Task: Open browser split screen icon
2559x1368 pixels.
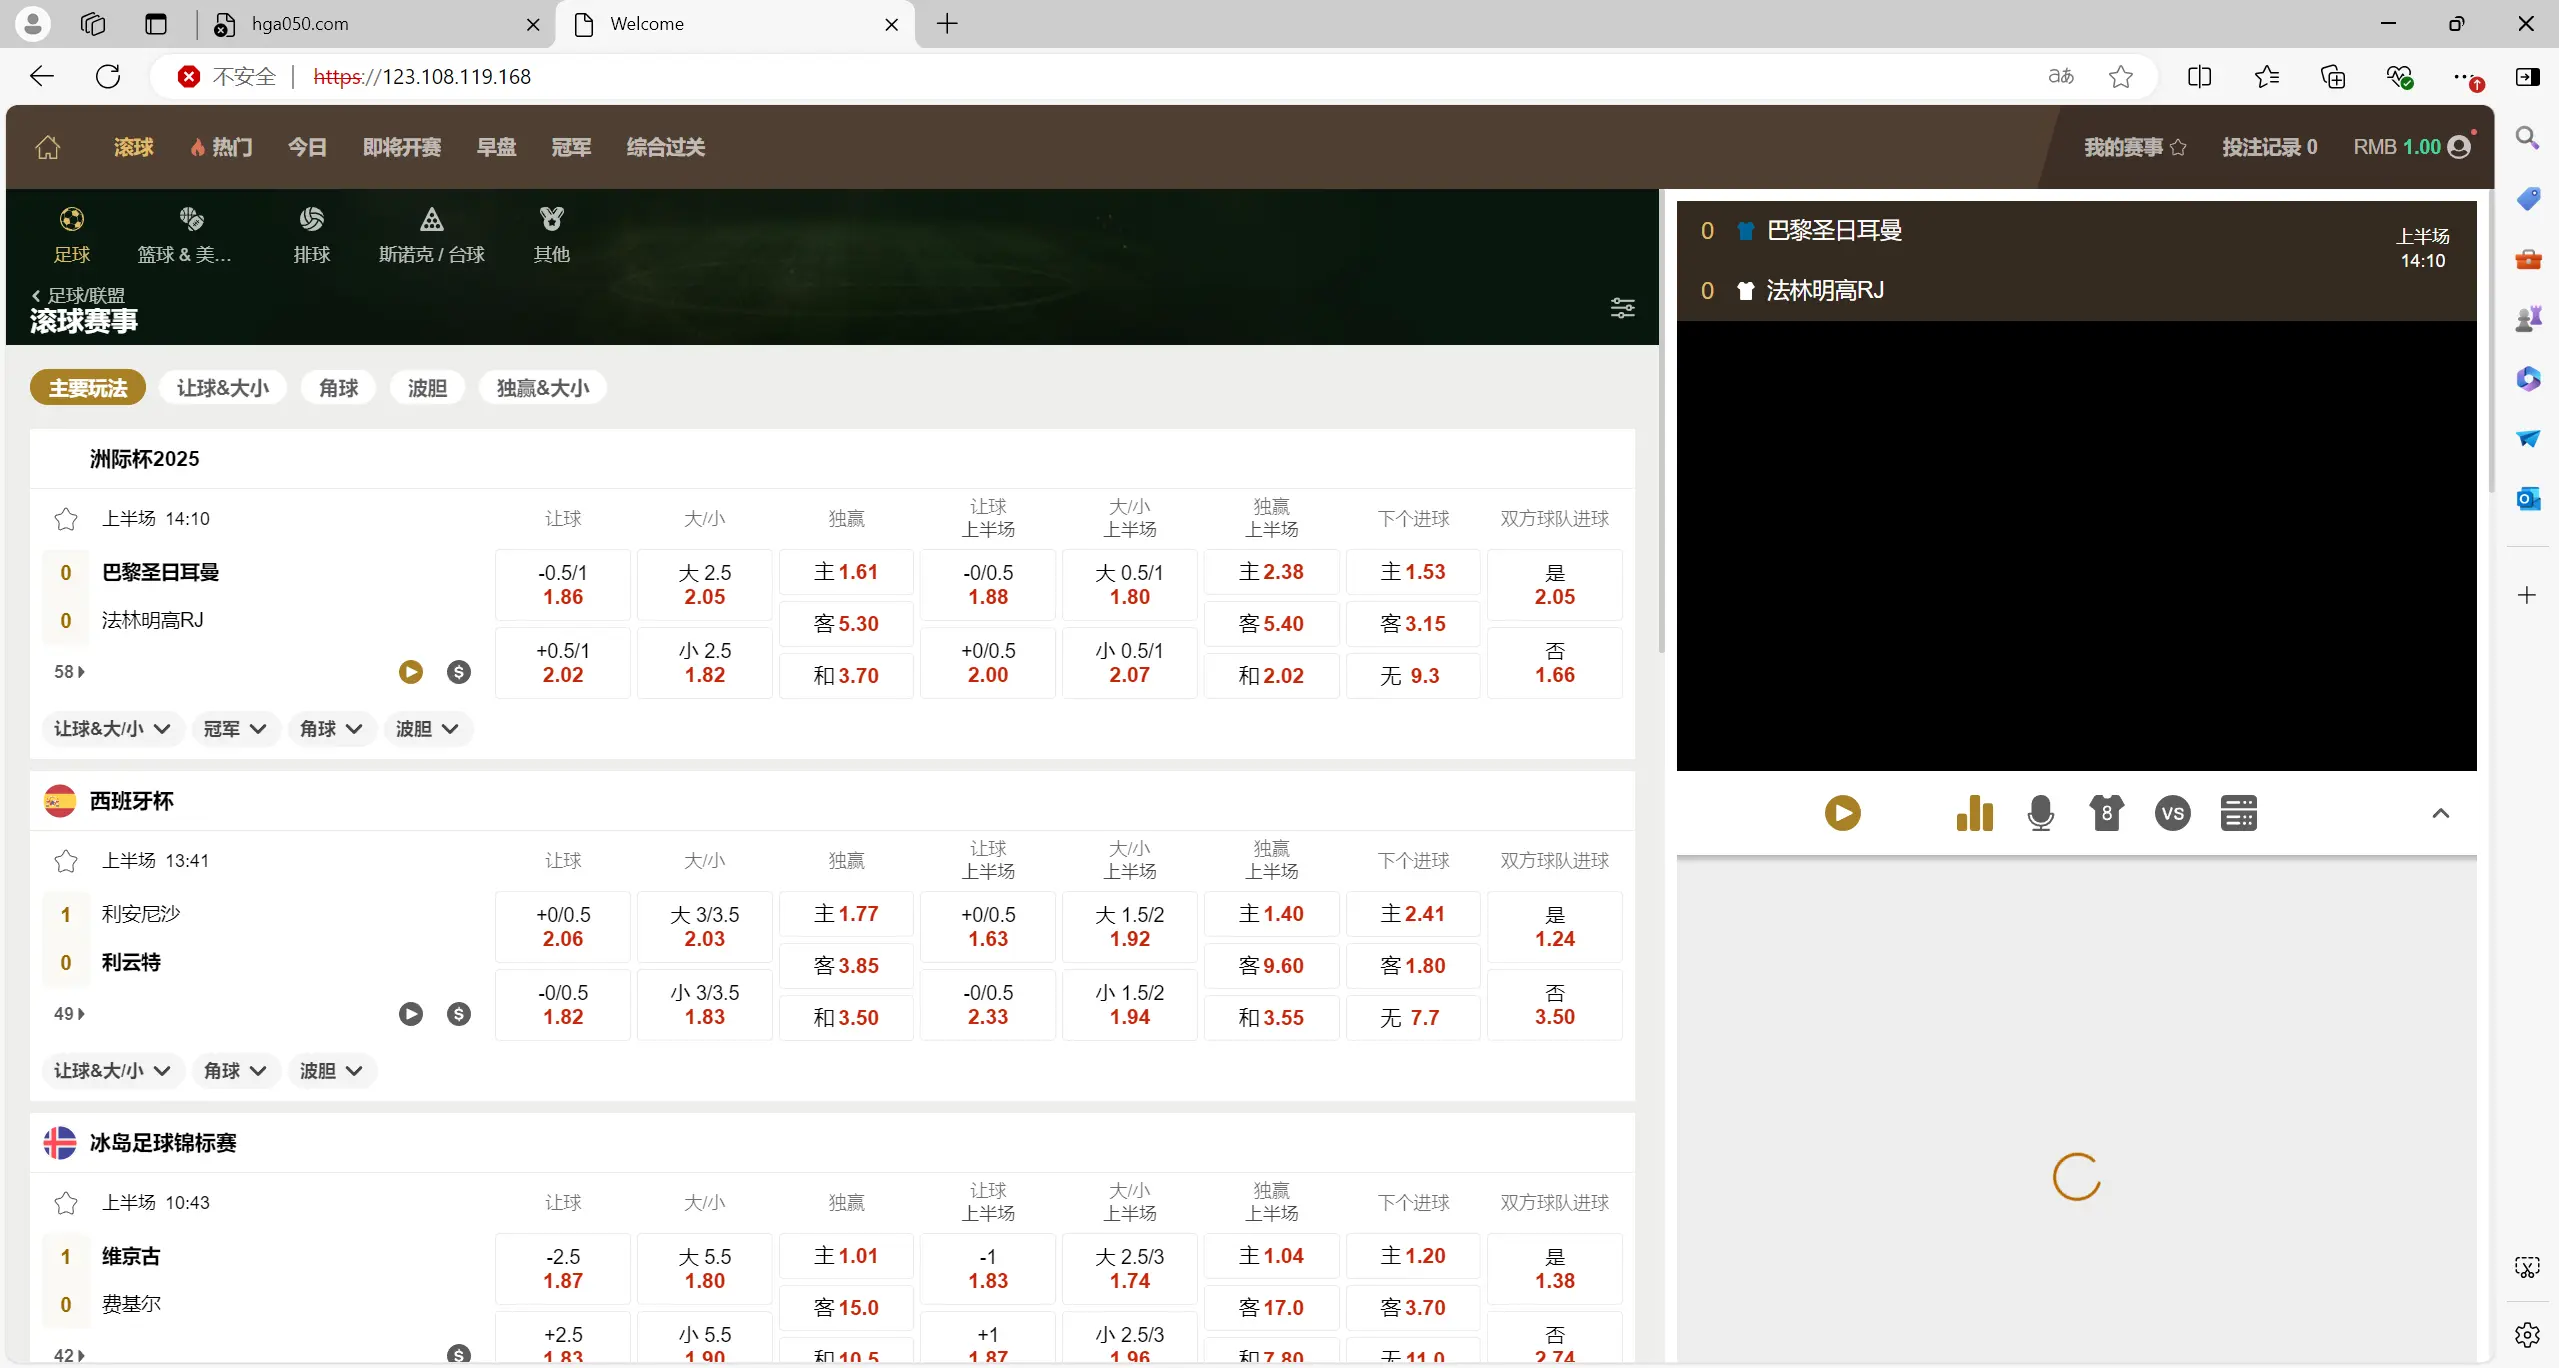Action: [2199, 76]
